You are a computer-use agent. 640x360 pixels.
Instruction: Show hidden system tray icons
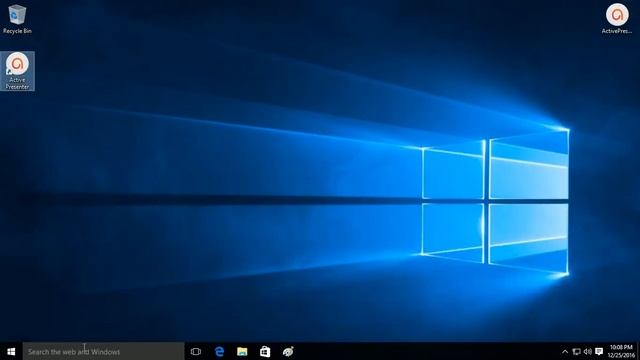(x=565, y=351)
